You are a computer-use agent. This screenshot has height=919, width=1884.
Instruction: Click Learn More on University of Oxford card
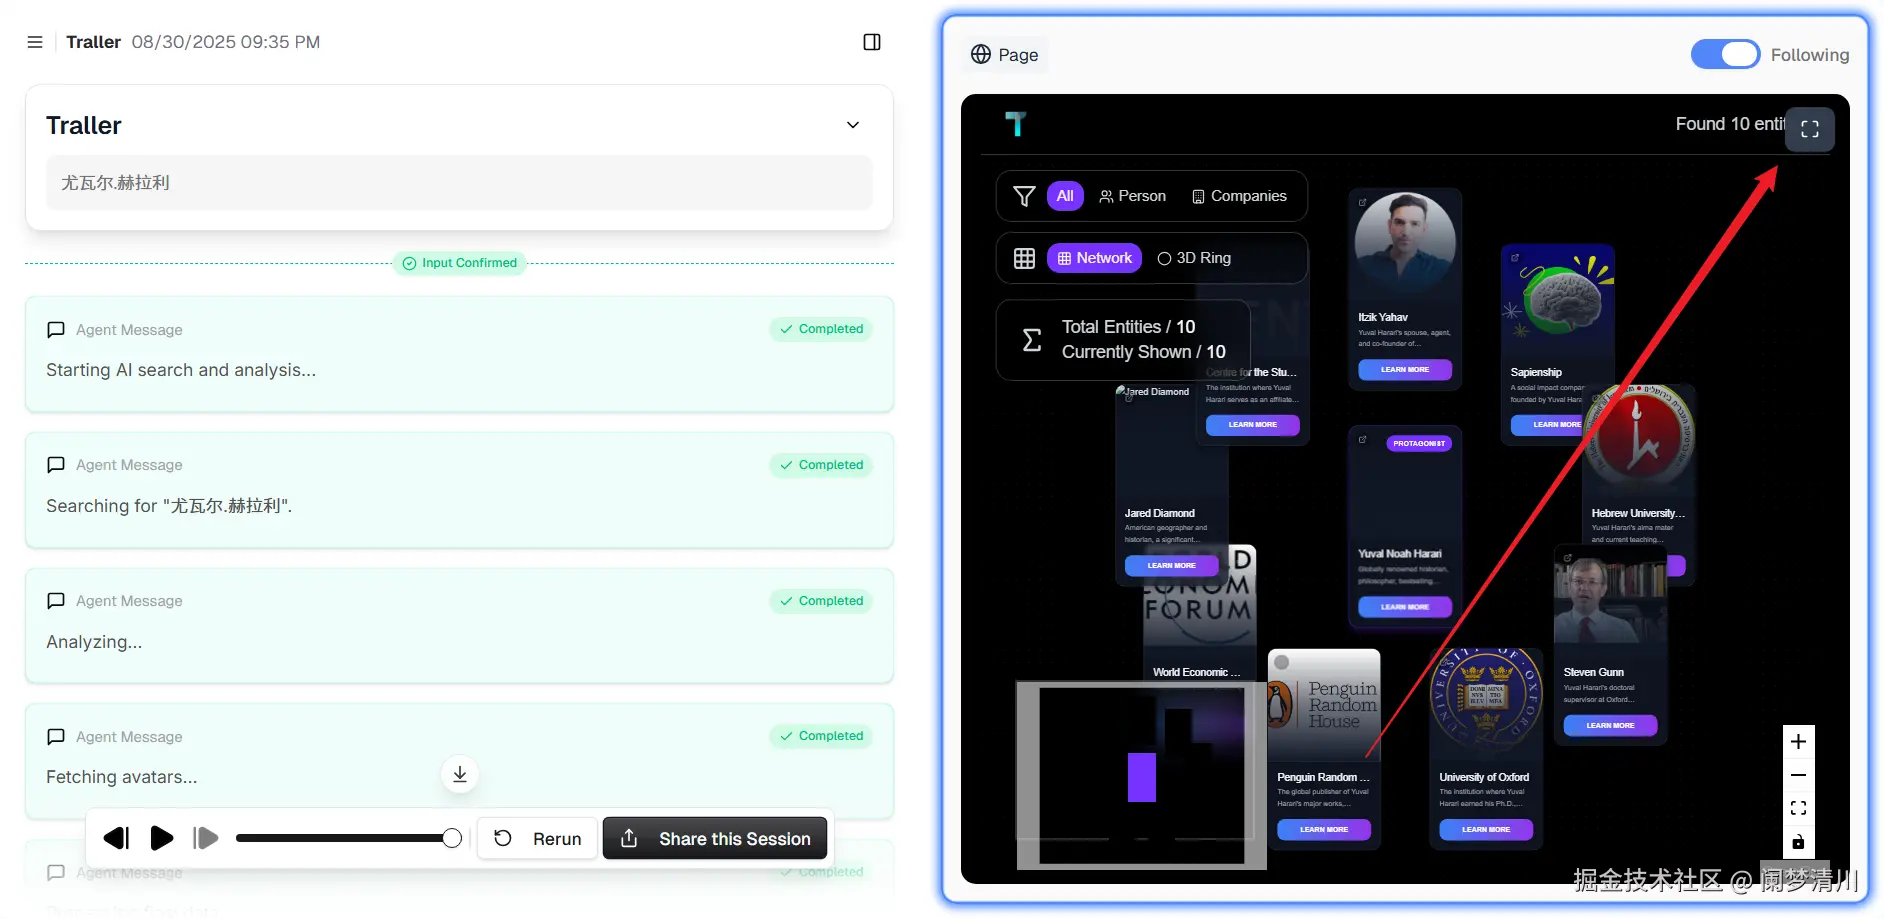[x=1486, y=830]
